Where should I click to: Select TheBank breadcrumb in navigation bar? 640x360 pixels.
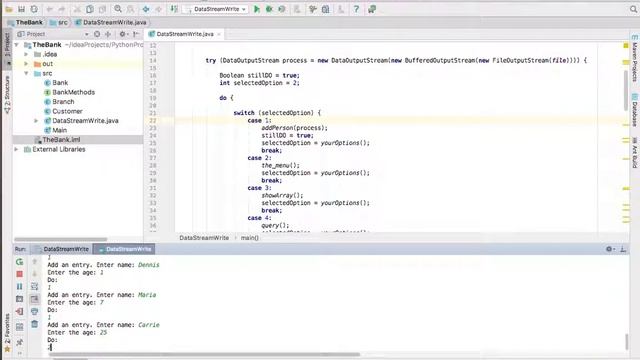tap(25, 22)
